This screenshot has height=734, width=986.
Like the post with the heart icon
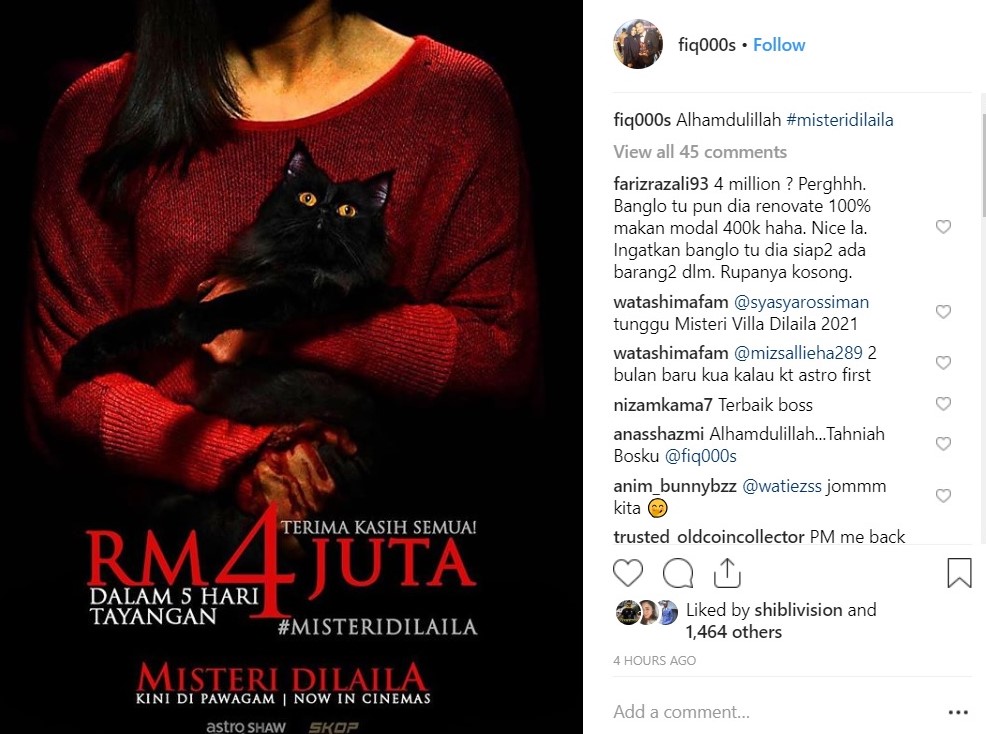628,573
